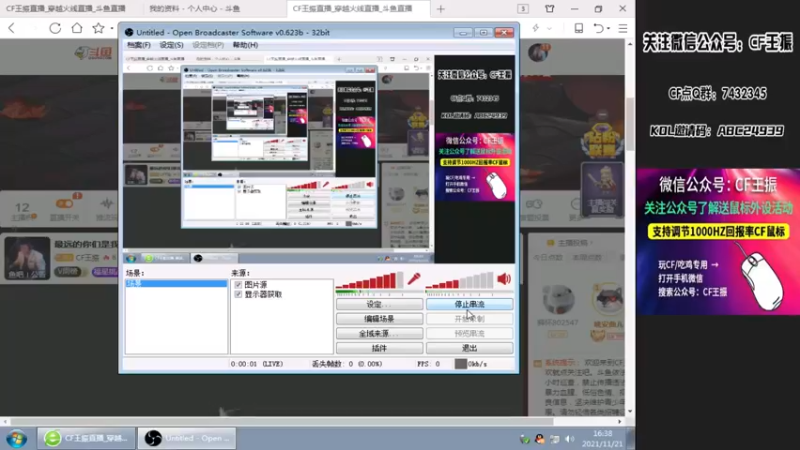Go back in the browser
This screenshot has width=800, height=450.
coord(12,28)
